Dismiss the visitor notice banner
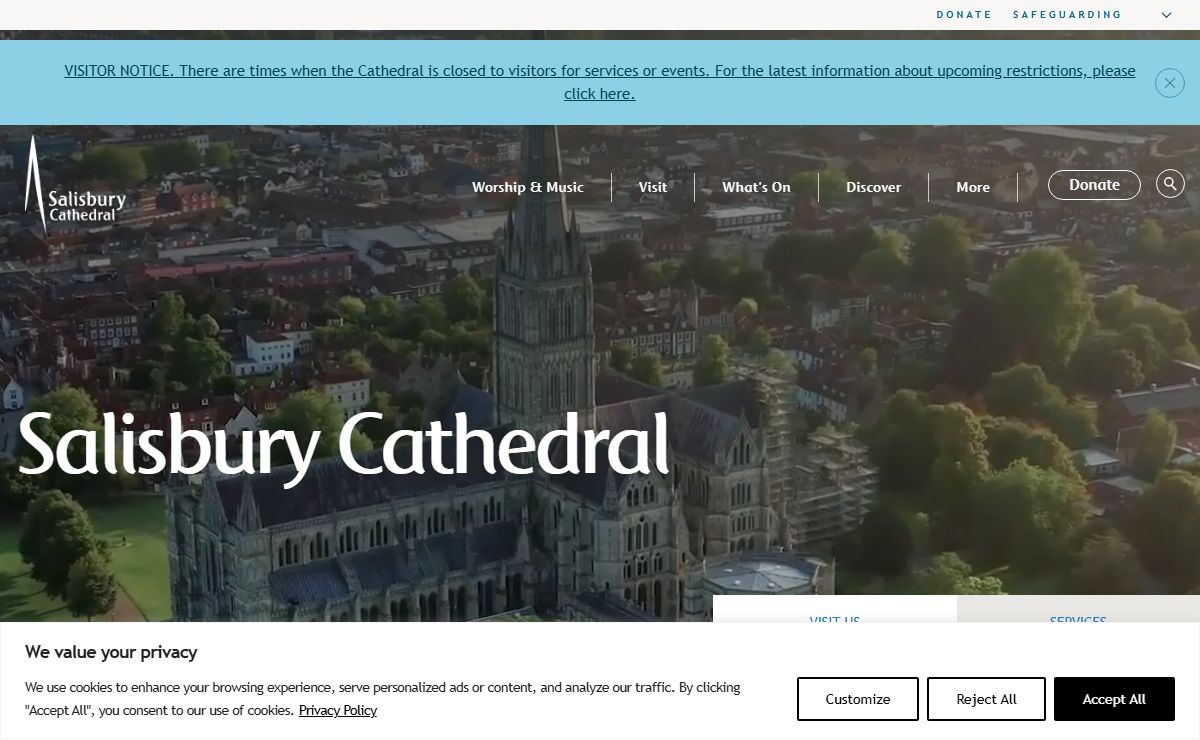The width and height of the screenshot is (1200, 740). (1169, 83)
